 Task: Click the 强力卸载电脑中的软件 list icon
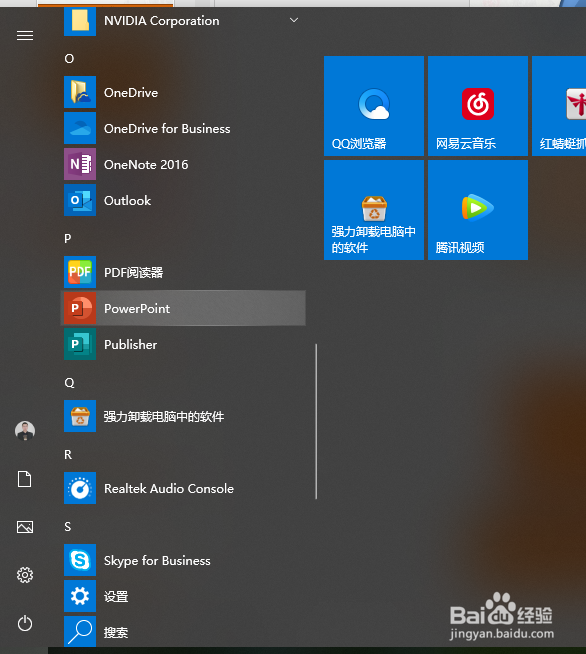click(80, 416)
